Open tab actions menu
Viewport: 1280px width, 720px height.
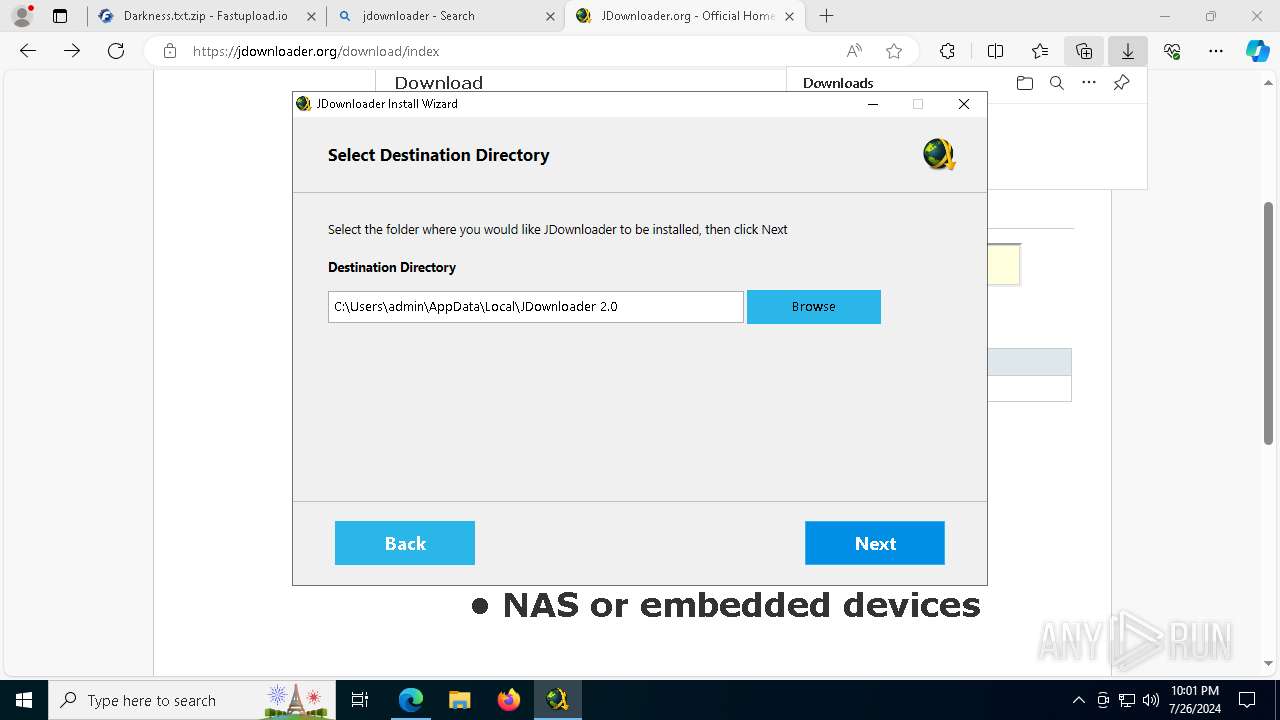60,16
